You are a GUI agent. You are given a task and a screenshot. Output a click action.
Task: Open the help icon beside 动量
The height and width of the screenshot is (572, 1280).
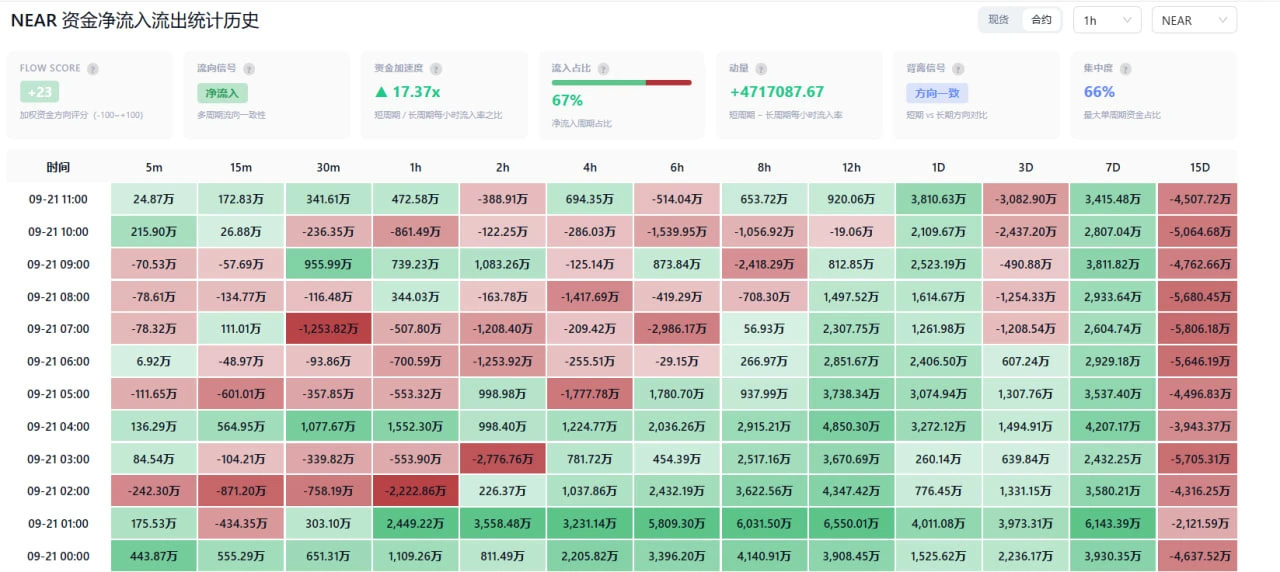(762, 69)
